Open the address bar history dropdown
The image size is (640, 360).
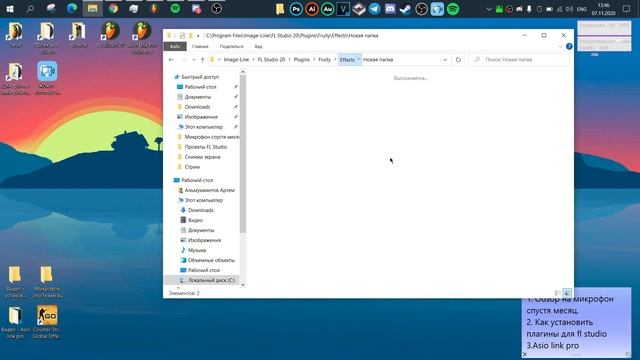445,60
